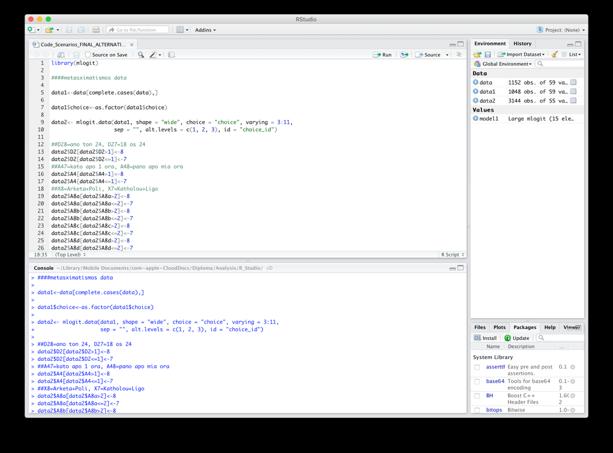This screenshot has height=453, width=613.
Task: Click the show in new window icon
Action: 61,55
